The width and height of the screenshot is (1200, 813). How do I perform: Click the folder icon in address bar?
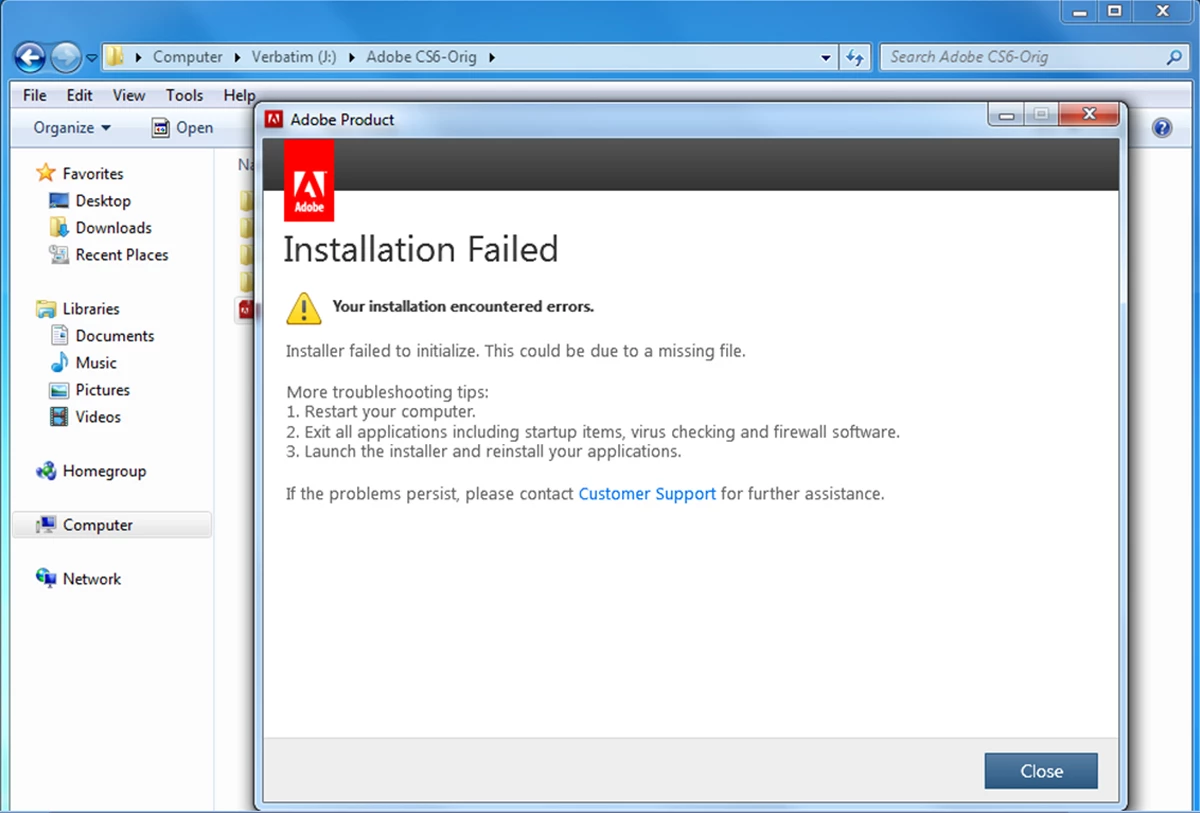click(x=115, y=57)
